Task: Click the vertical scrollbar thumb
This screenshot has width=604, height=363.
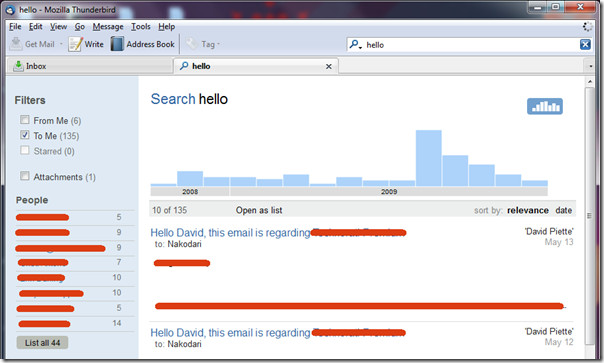Action: [590, 216]
